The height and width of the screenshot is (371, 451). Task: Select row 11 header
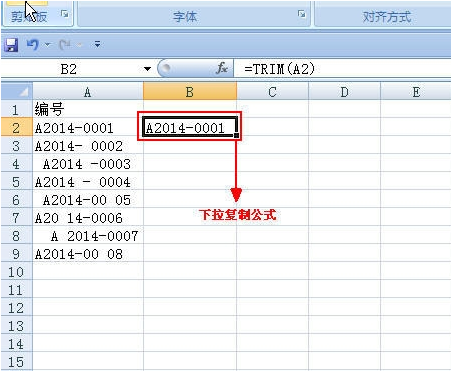[x=17, y=289]
